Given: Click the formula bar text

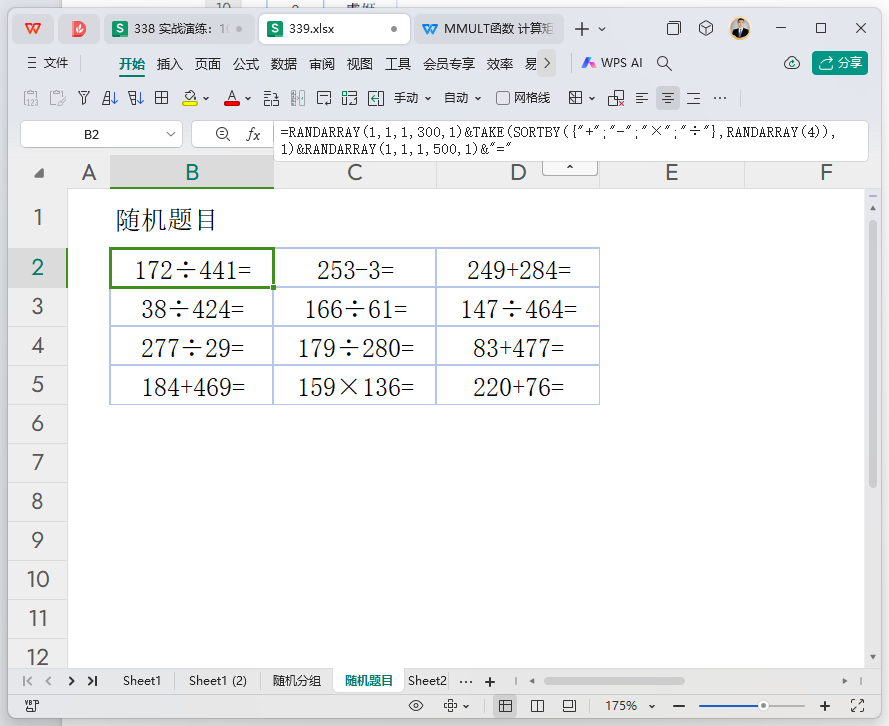Looking at the screenshot, I should [570, 141].
